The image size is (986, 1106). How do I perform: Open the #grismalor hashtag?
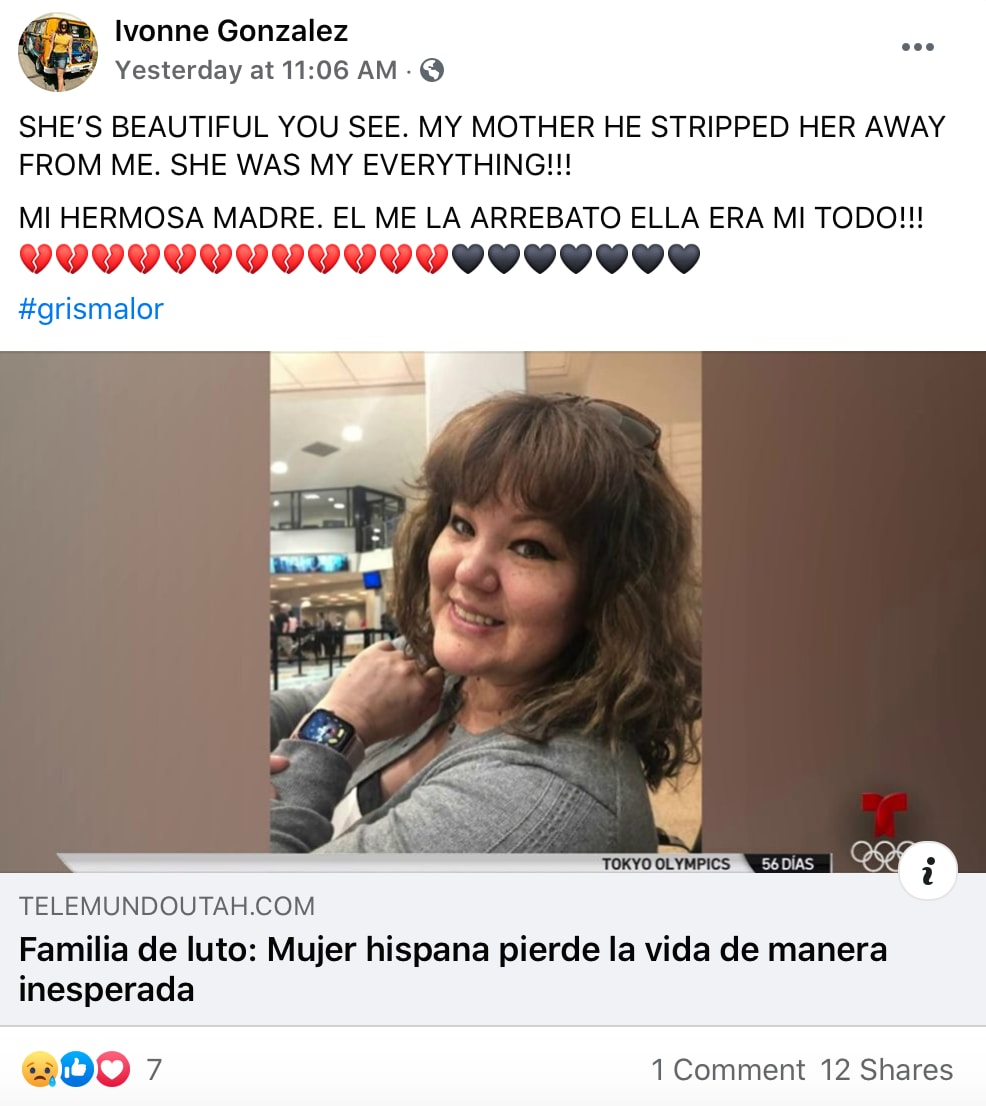91,309
